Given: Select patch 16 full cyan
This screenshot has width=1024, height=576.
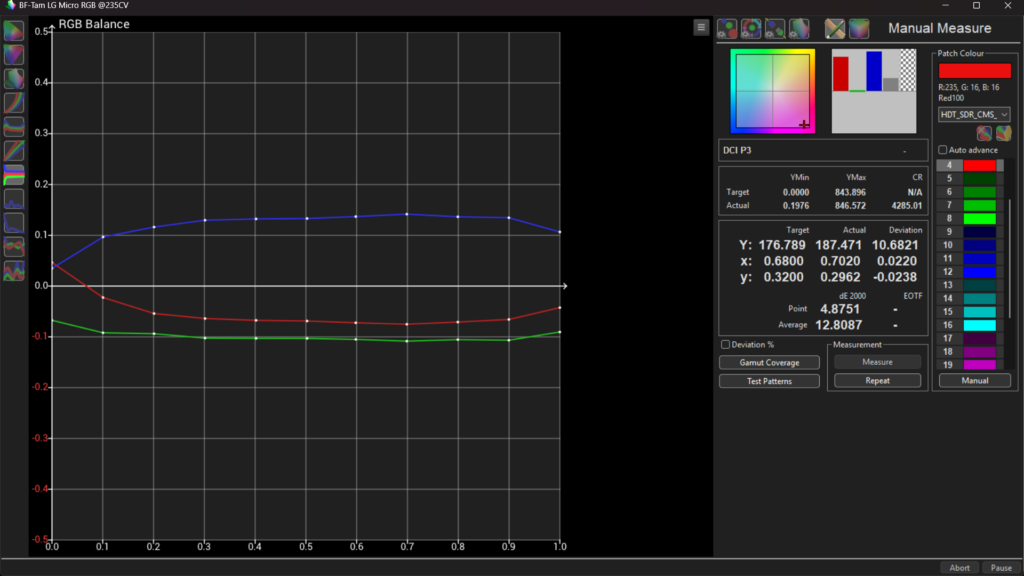Looking at the screenshot, I should (970, 325).
